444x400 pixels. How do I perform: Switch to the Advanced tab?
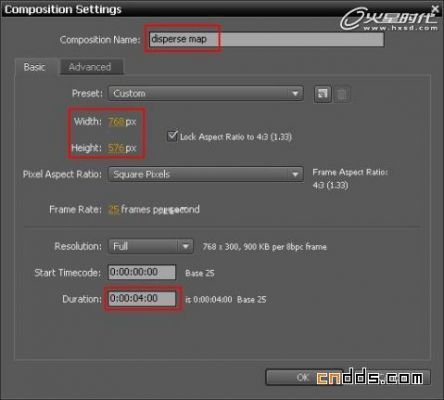(x=90, y=67)
